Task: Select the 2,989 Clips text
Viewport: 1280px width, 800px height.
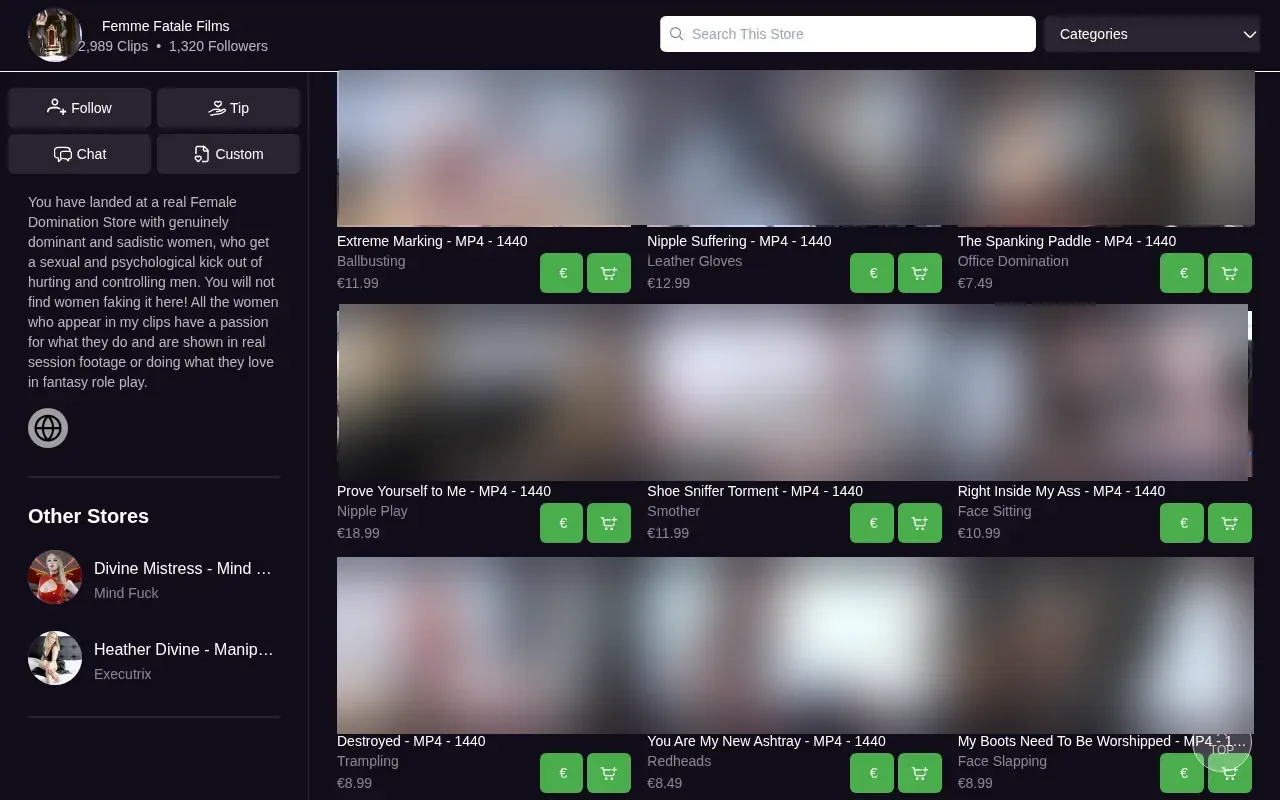Action: tap(113, 46)
